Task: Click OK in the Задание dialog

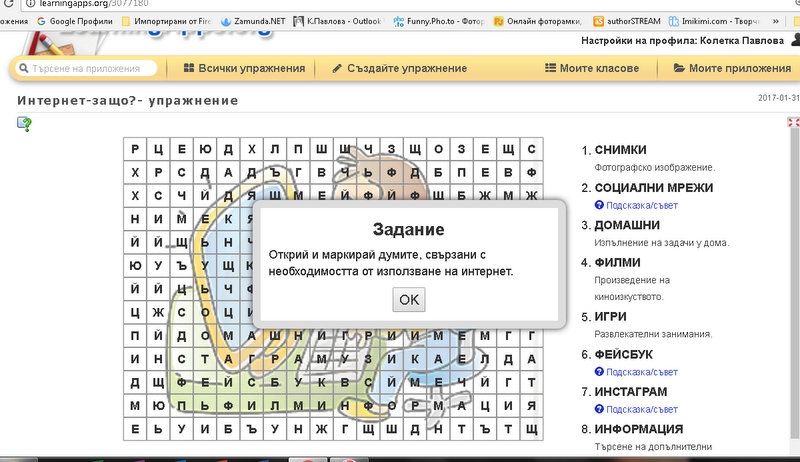Action: click(x=409, y=299)
